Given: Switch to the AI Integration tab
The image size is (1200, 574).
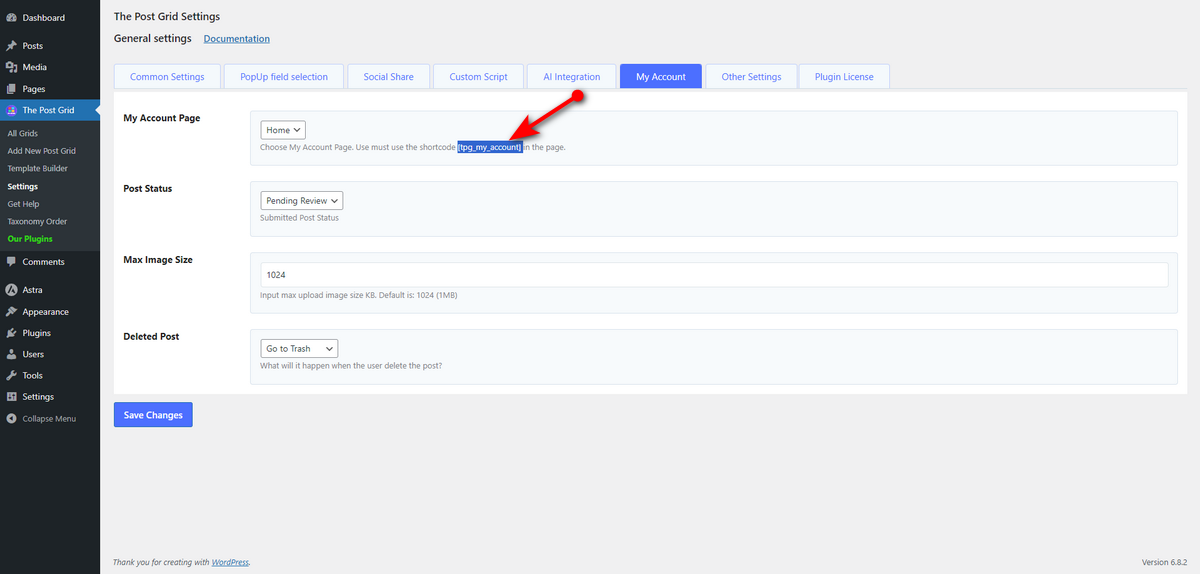Looking at the screenshot, I should (x=571, y=77).
